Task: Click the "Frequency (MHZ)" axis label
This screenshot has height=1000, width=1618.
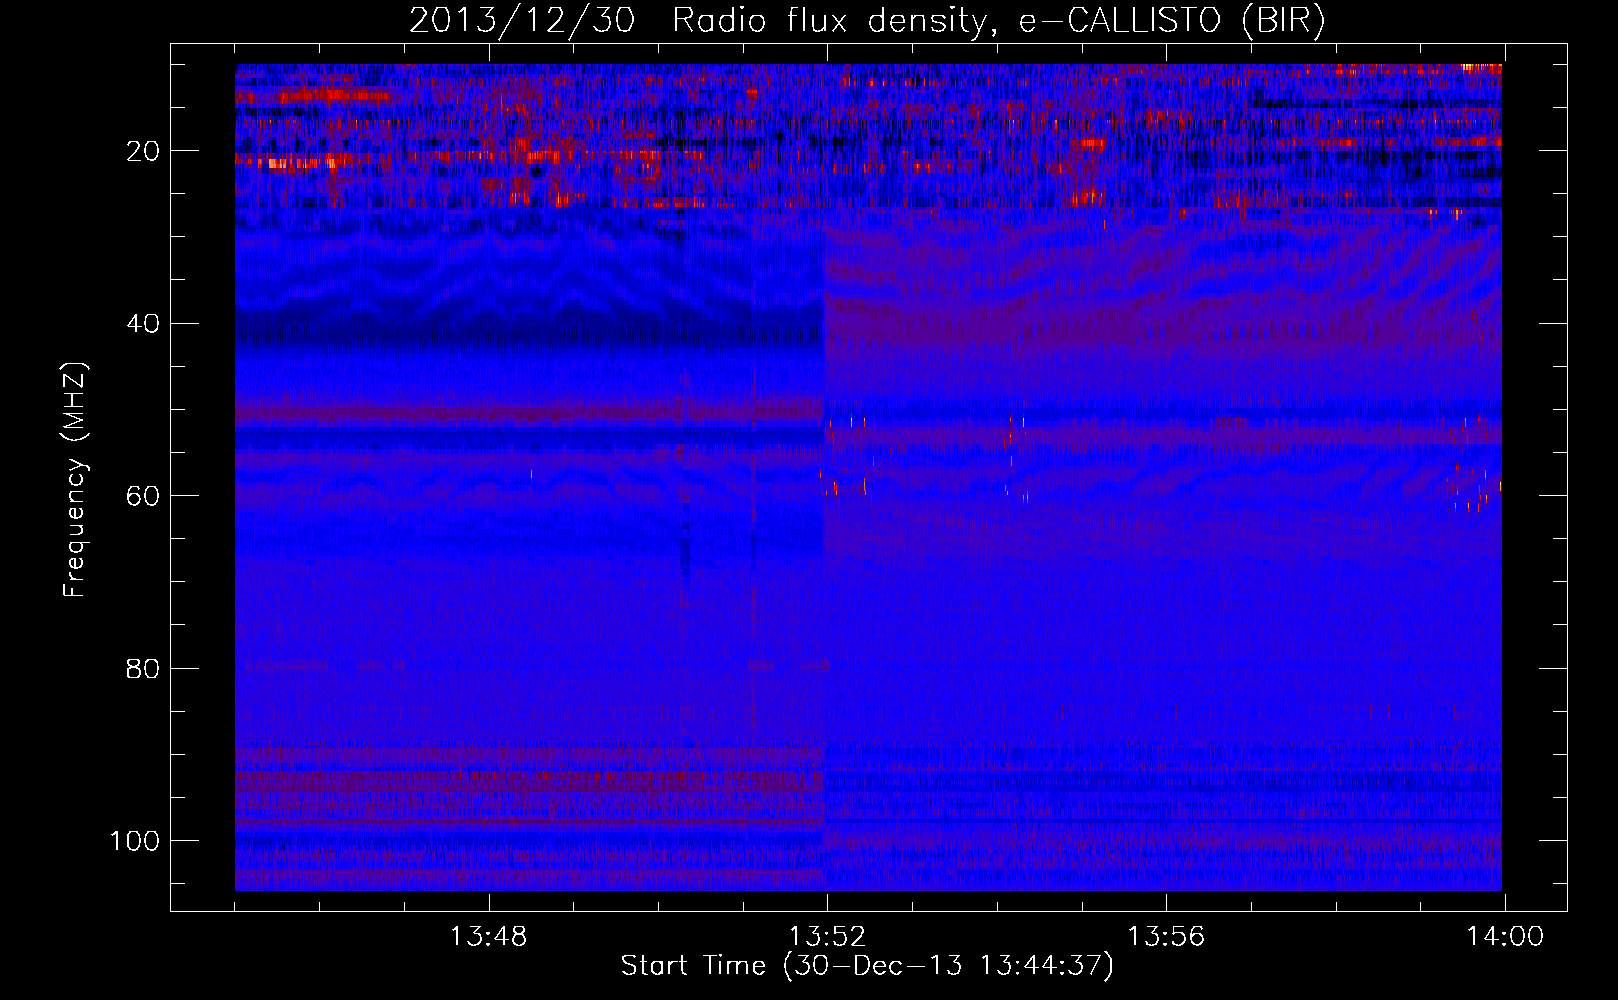Action: tap(75, 479)
